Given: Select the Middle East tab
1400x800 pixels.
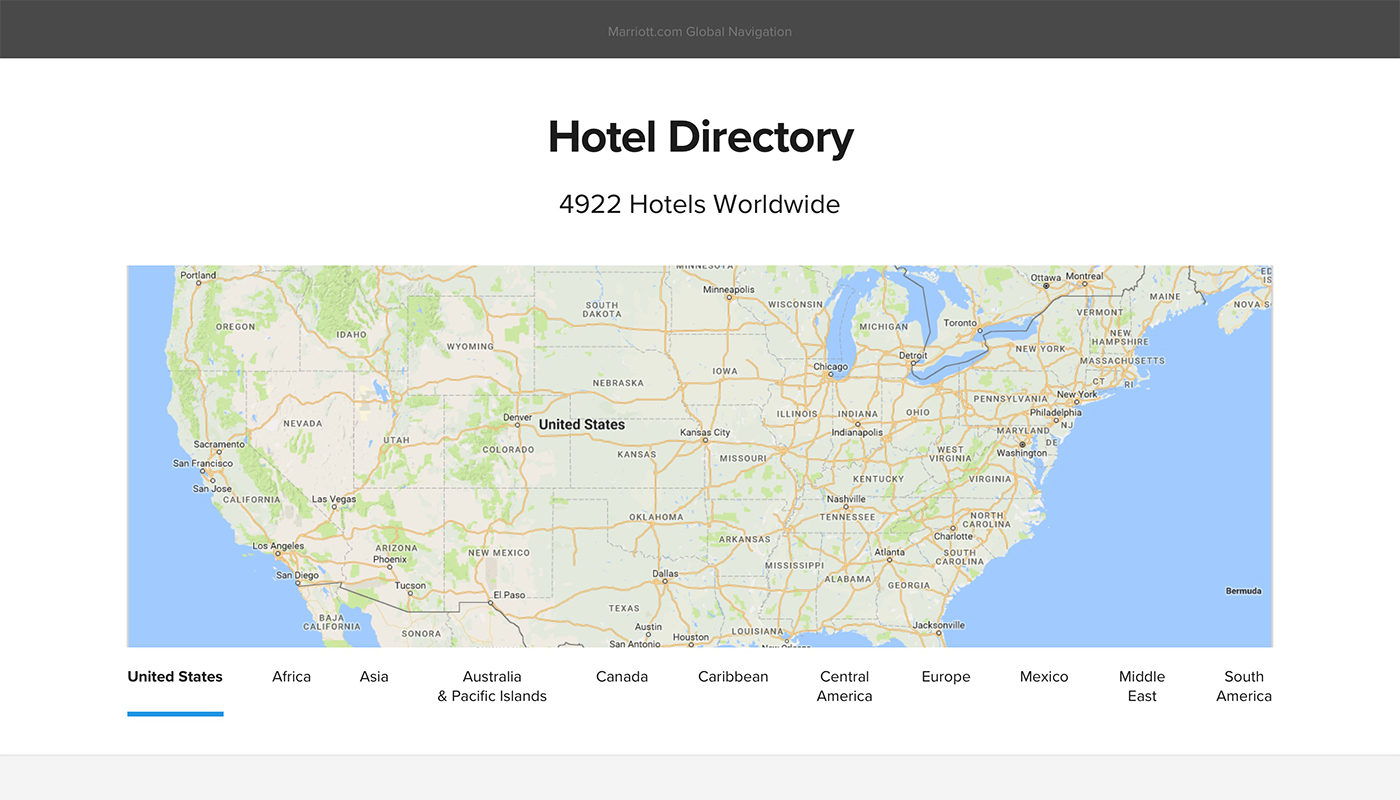Looking at the screenshot, I should click(1142, 687).
